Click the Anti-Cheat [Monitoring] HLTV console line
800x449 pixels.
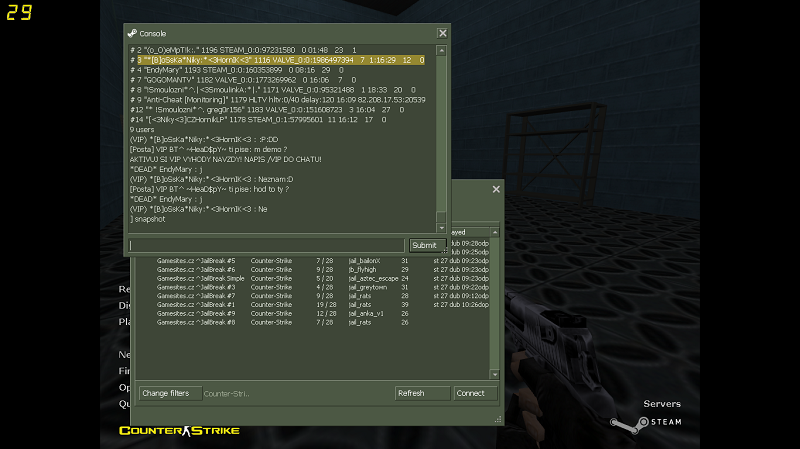click(278, 100)
